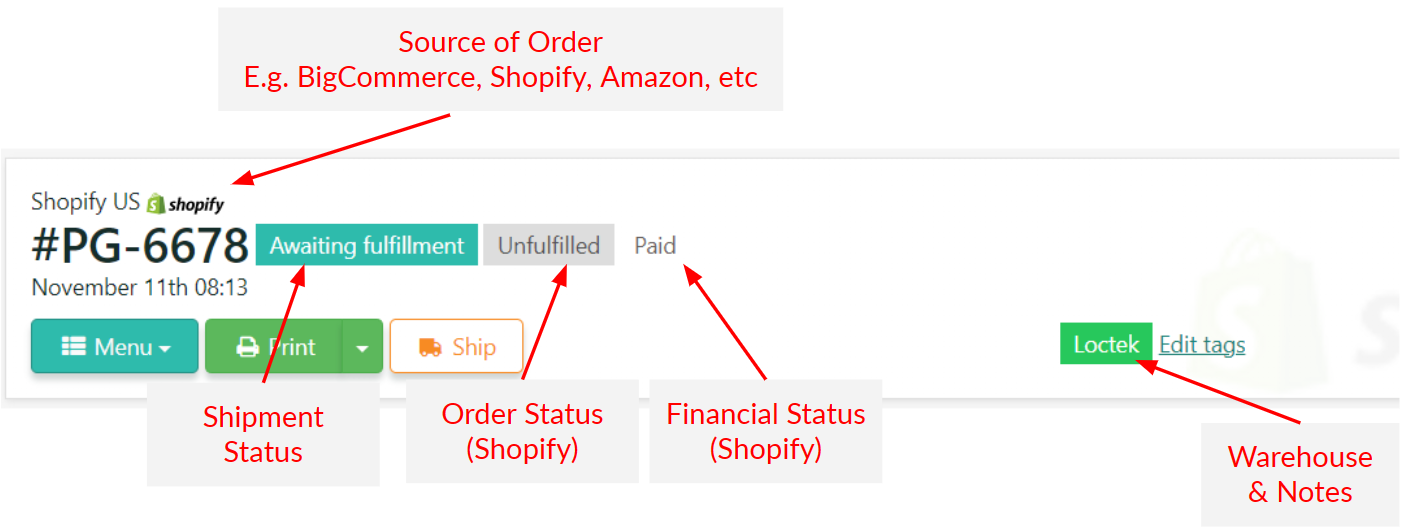Image resolution: width=1404 pixels, height=531 pixels.
Task: Click the orange truck icon on Ship
Action: [x=431, y=347]
